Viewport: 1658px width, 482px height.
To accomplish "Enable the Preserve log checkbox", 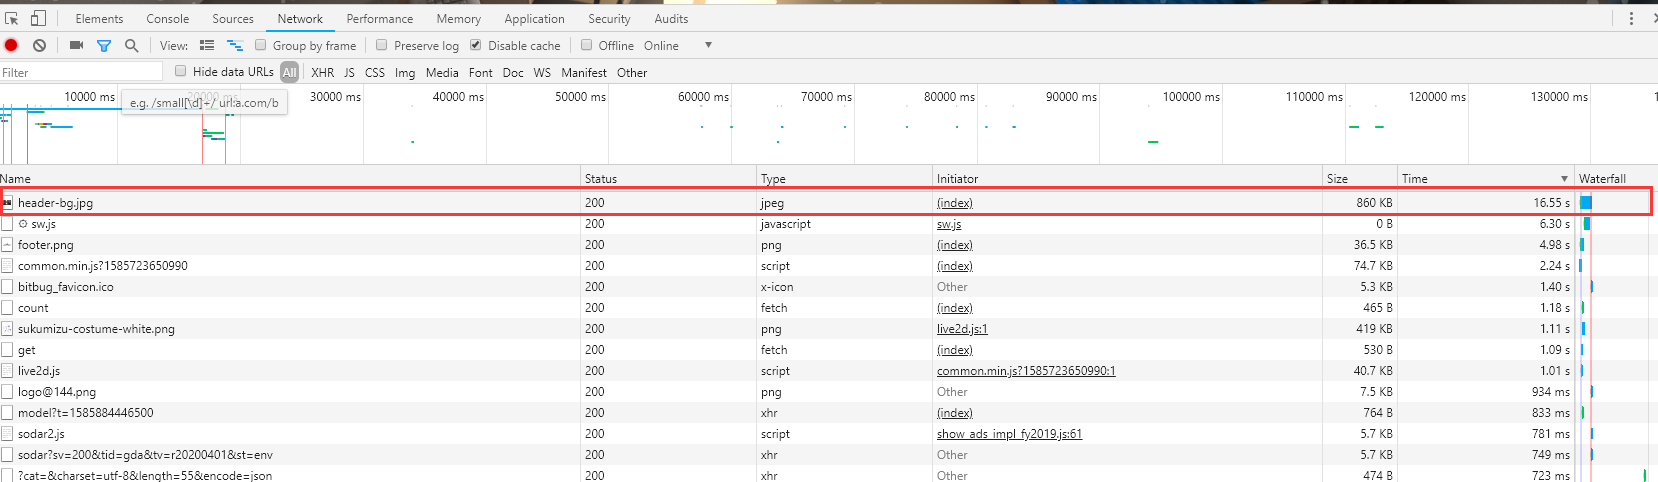I will pos(382,45).
